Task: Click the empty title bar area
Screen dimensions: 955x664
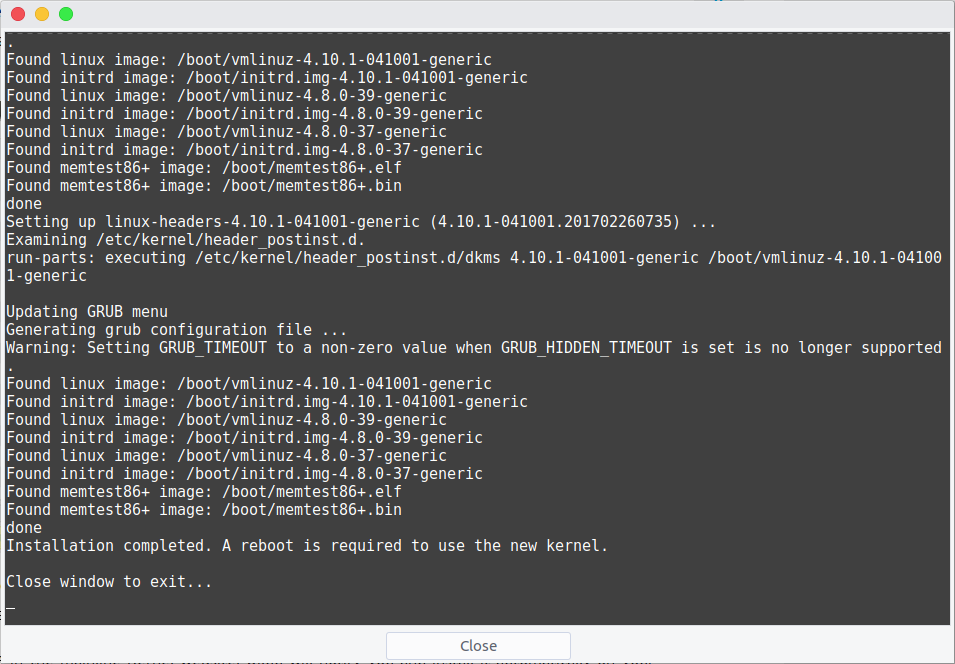Action: point(487,14)
